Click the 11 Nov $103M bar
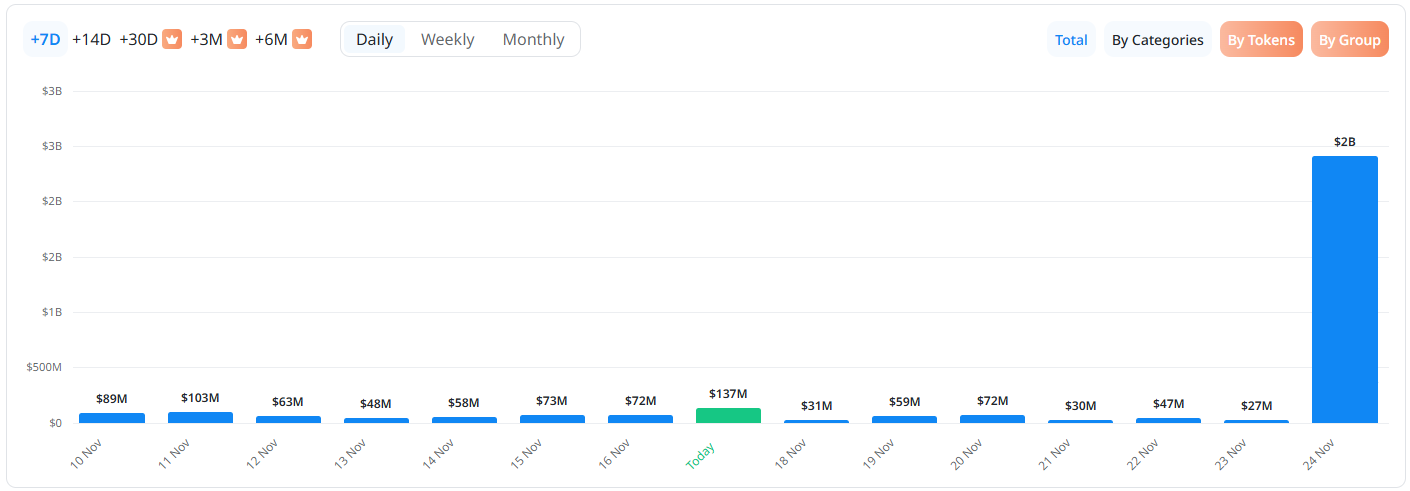Screen dimensions: 1410x491 (200, 417)
